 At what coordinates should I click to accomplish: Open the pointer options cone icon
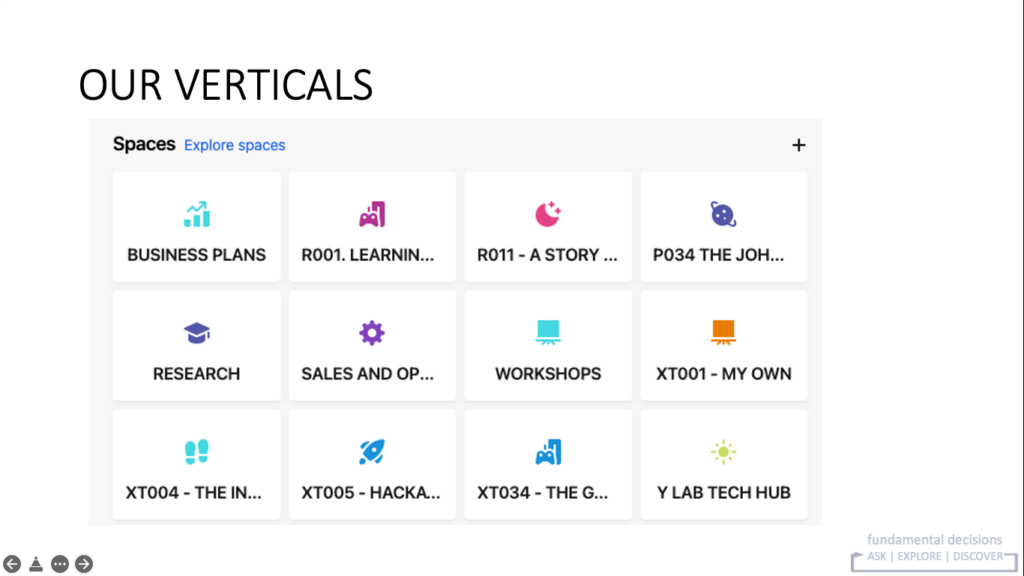click(x=36, y=564)
